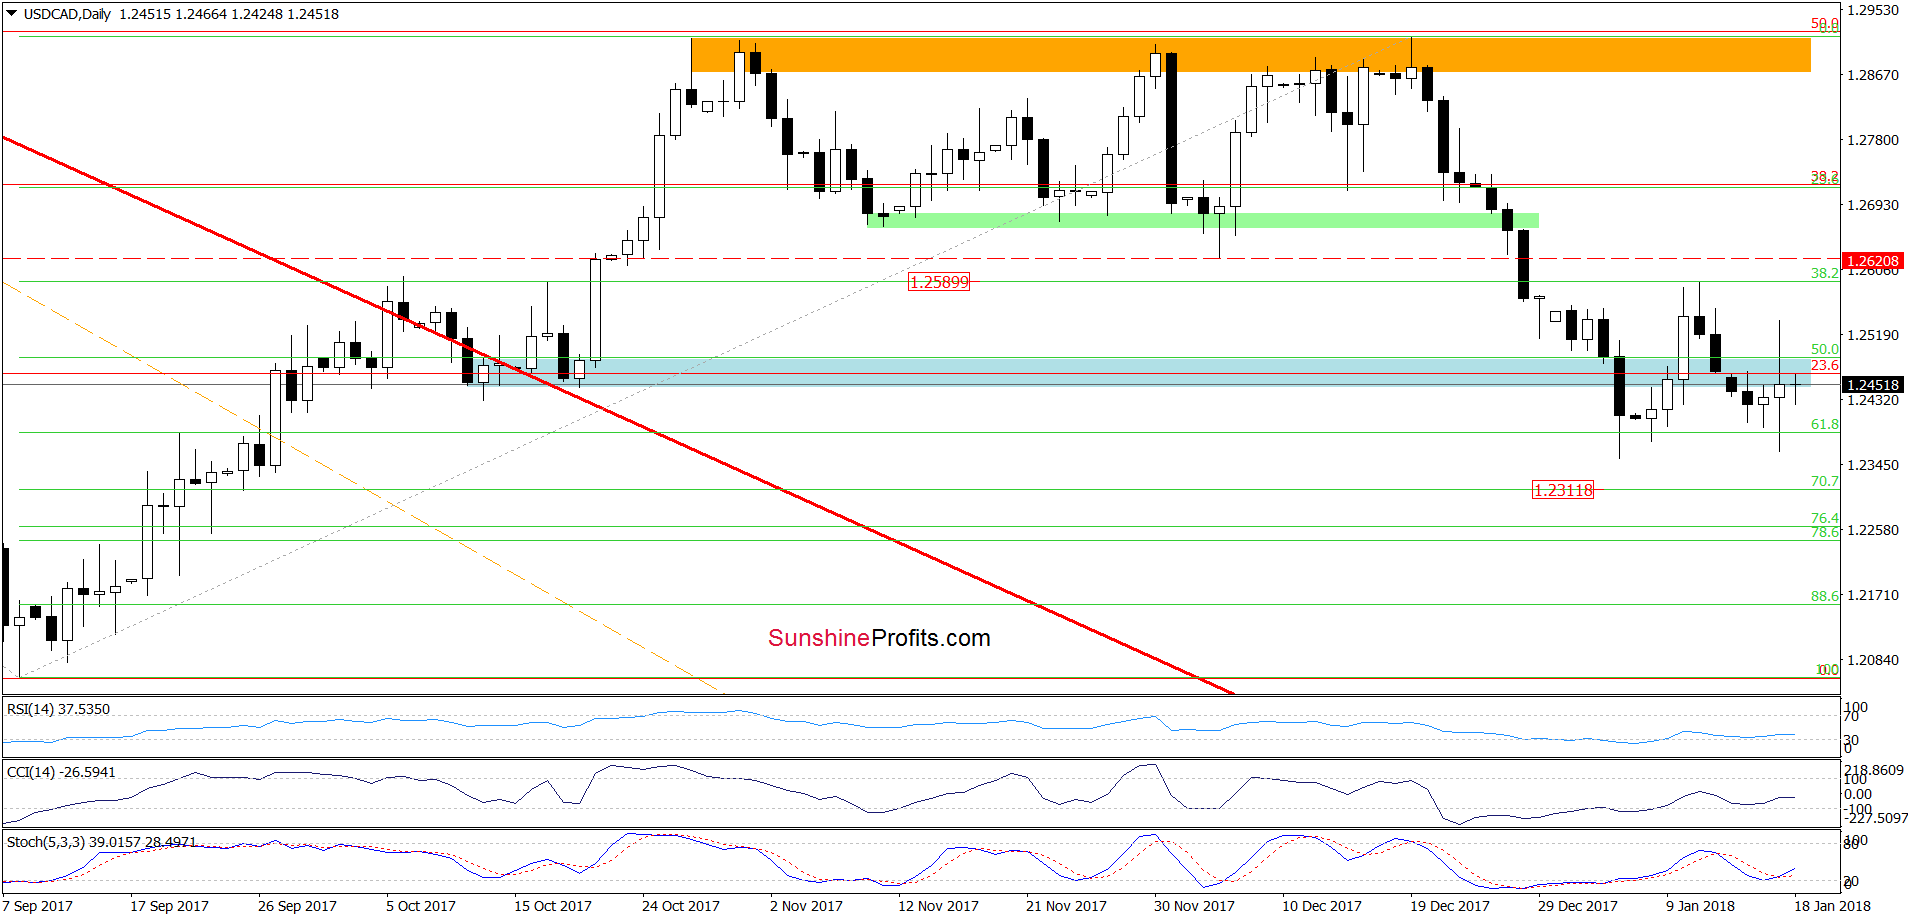Click the USDCAD,Daily chart title text
The image size is (1908, 920).
tap(67, 14)
